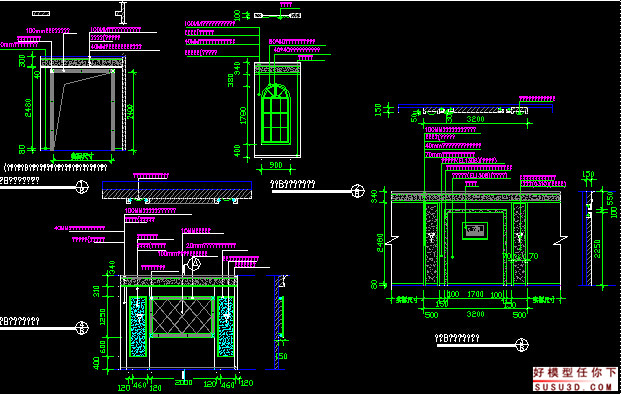Select the detail callout circle above lattice elevation
Viewport: 621px width, 394px height.
(194, 263)
